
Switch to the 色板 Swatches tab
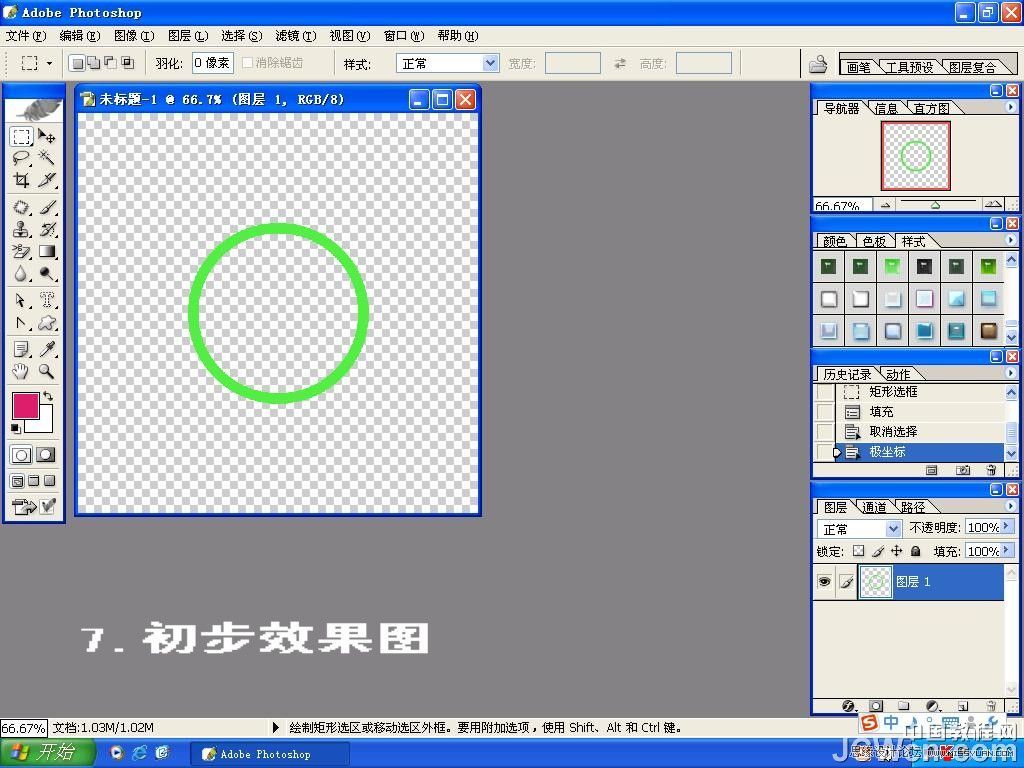pyautogui.click(x=874, y=242)
